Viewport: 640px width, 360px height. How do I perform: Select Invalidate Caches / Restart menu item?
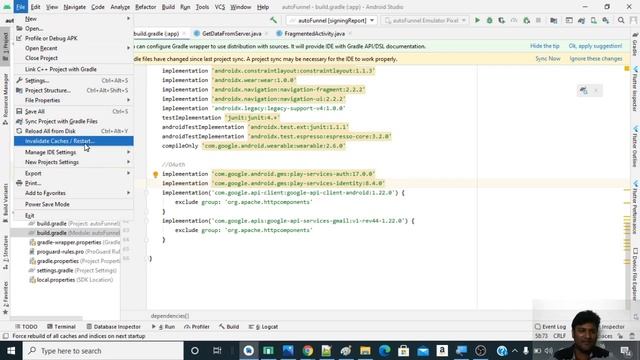[x=73, y=141]
